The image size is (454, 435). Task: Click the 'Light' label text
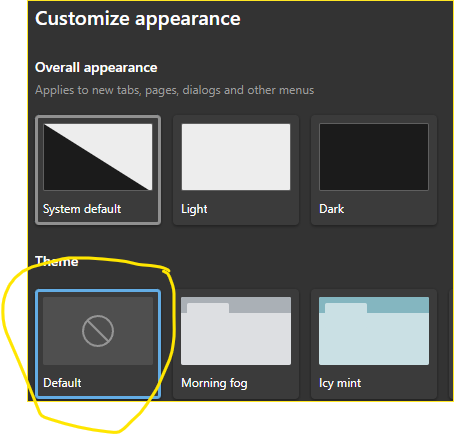click(194, 209)
